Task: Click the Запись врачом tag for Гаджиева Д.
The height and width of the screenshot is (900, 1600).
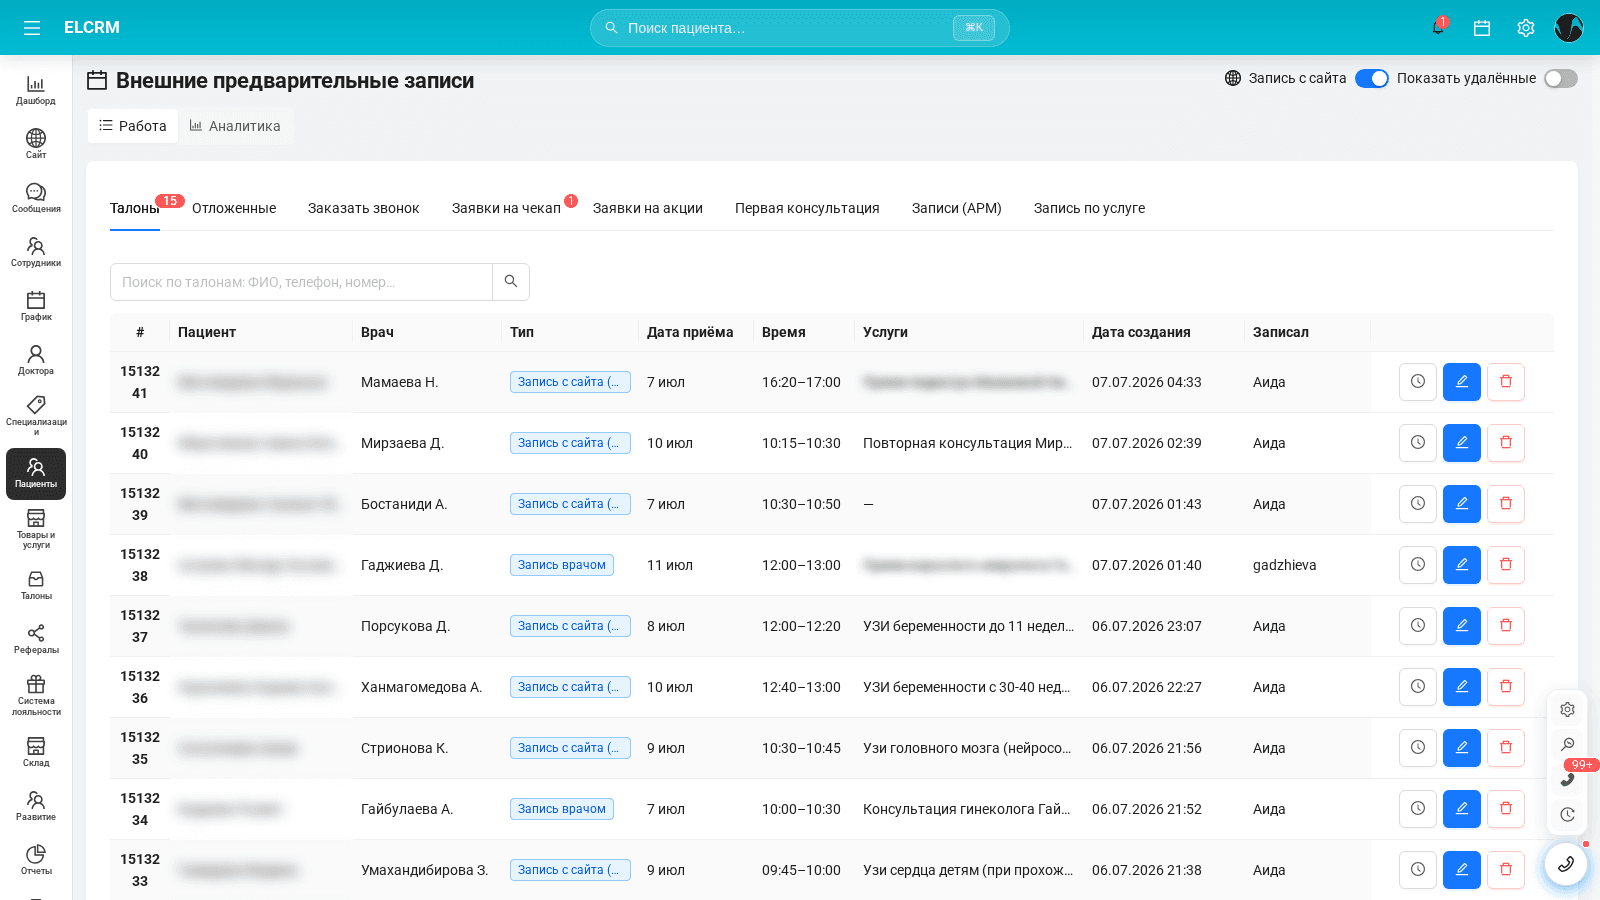Action: pyautogui.click(x=562, y=565)
